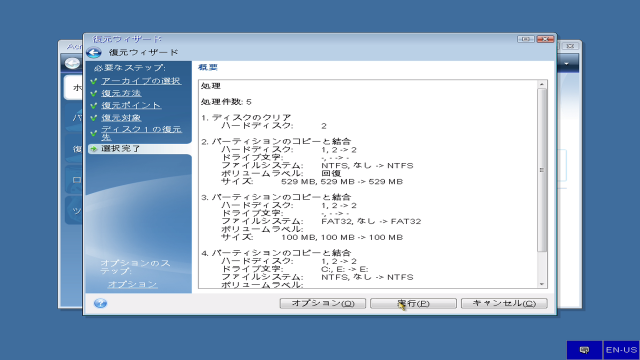Viewport: 640px width, 360px height.
Task: Open the 復元方法 step
Action: (121, 93)
